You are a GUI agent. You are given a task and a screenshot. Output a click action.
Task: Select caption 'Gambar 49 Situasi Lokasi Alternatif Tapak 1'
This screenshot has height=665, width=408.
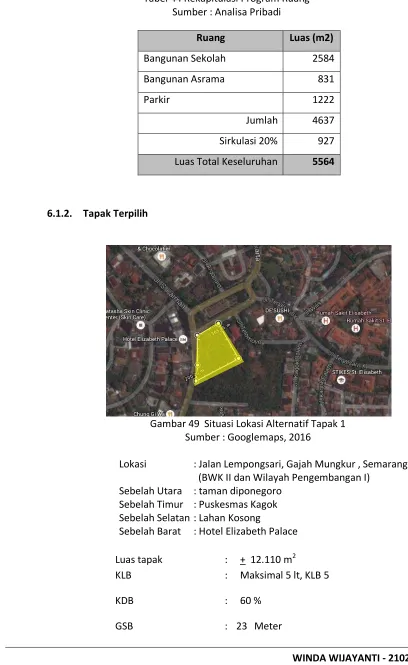click(247, 424)
